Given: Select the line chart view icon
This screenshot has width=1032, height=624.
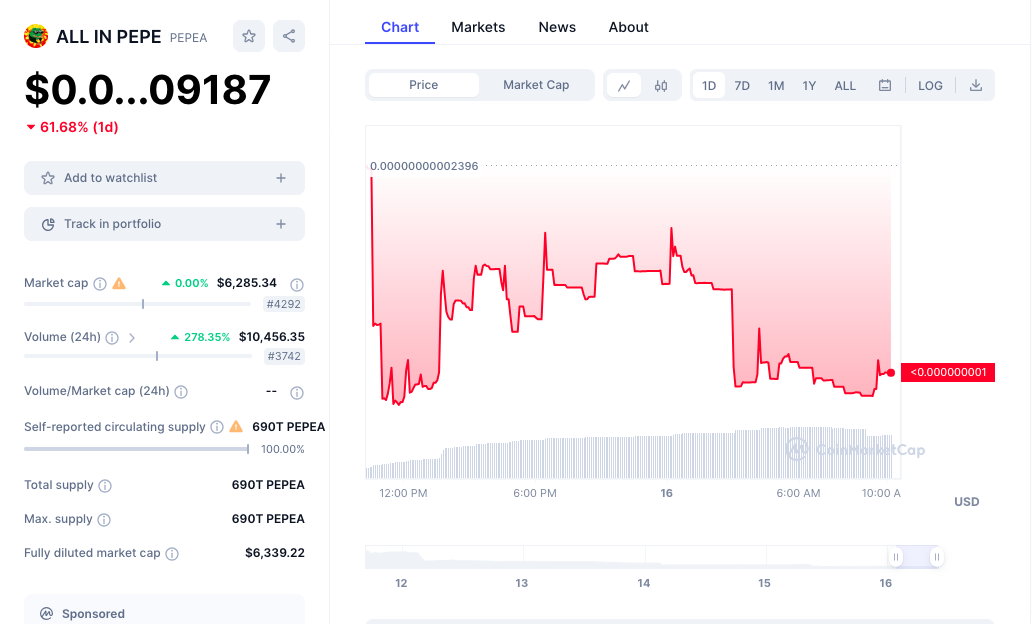Looking at the screenshot, I should (624, 86).
